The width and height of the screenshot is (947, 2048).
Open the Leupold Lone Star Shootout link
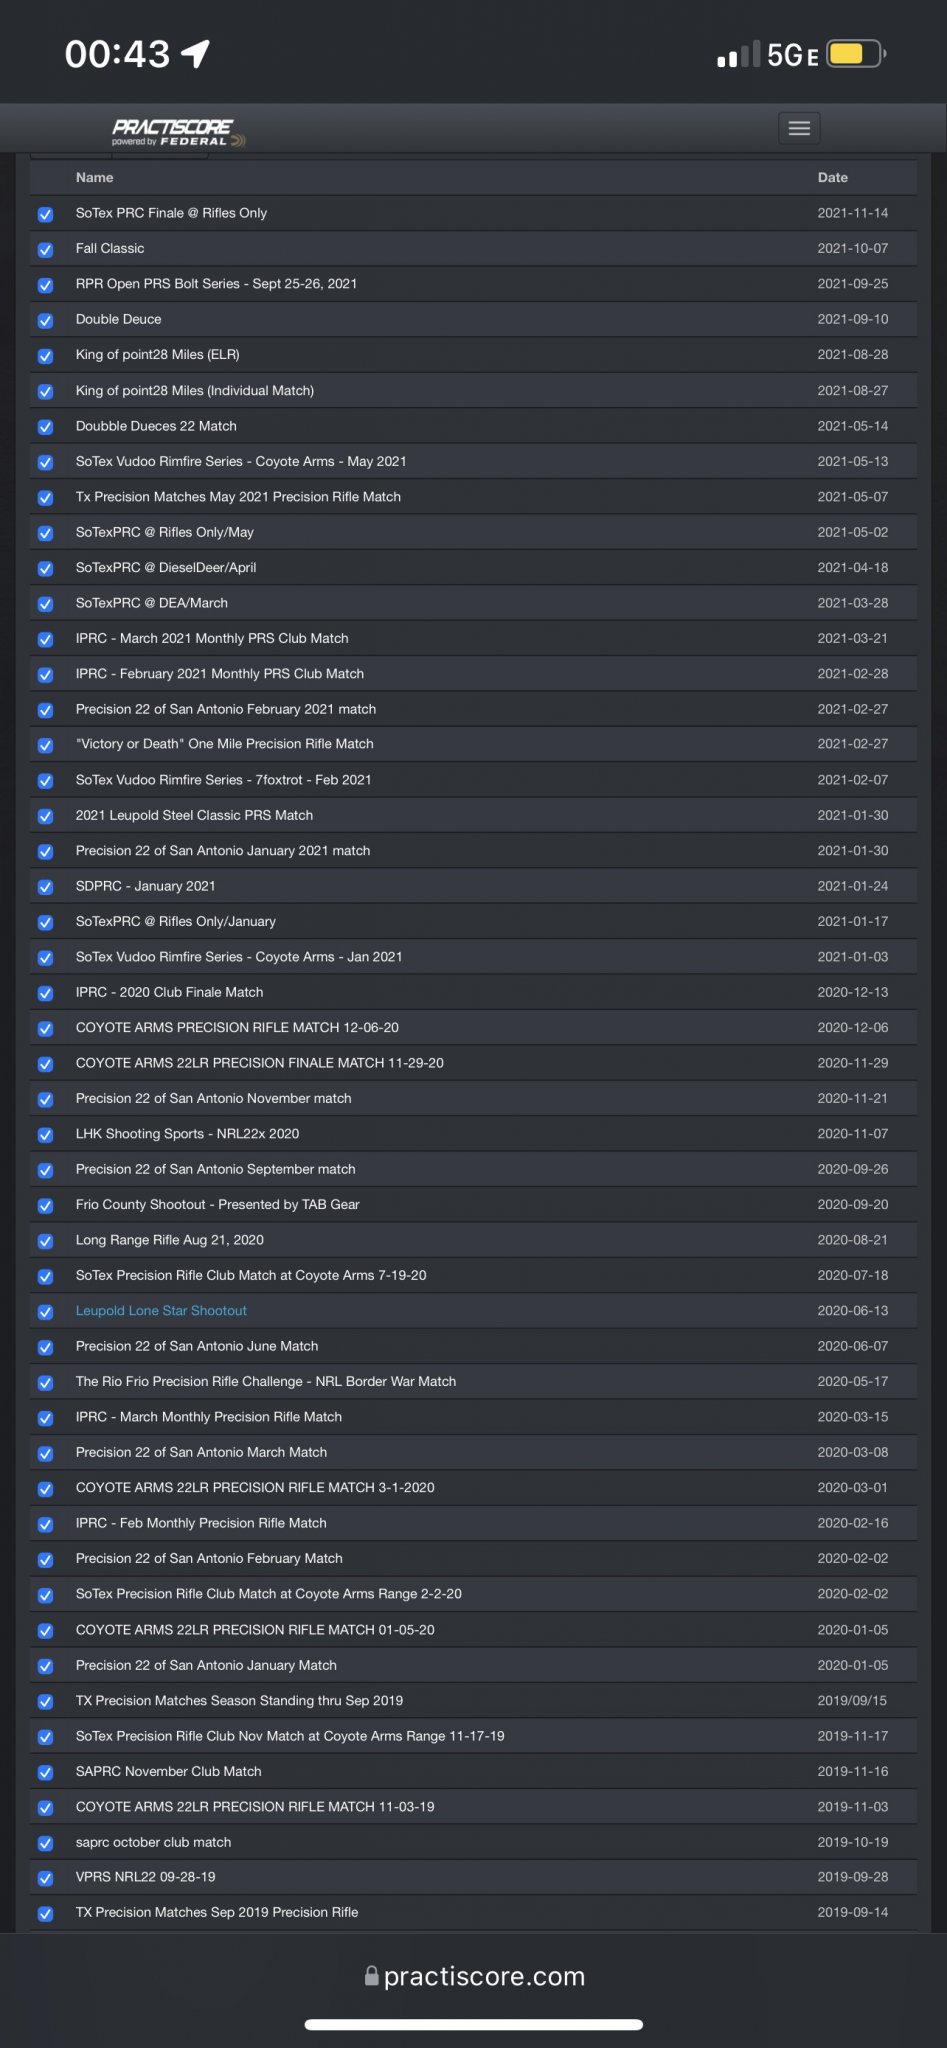(161, 1310)
